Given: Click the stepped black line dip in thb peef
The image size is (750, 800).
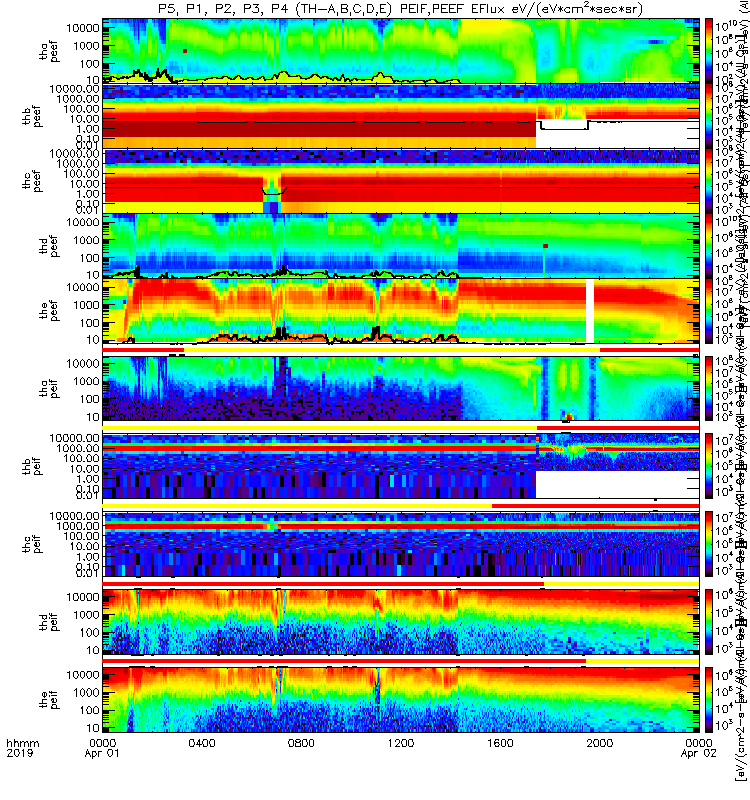Looking at the screenshot, I should click(x=564, y=126).
